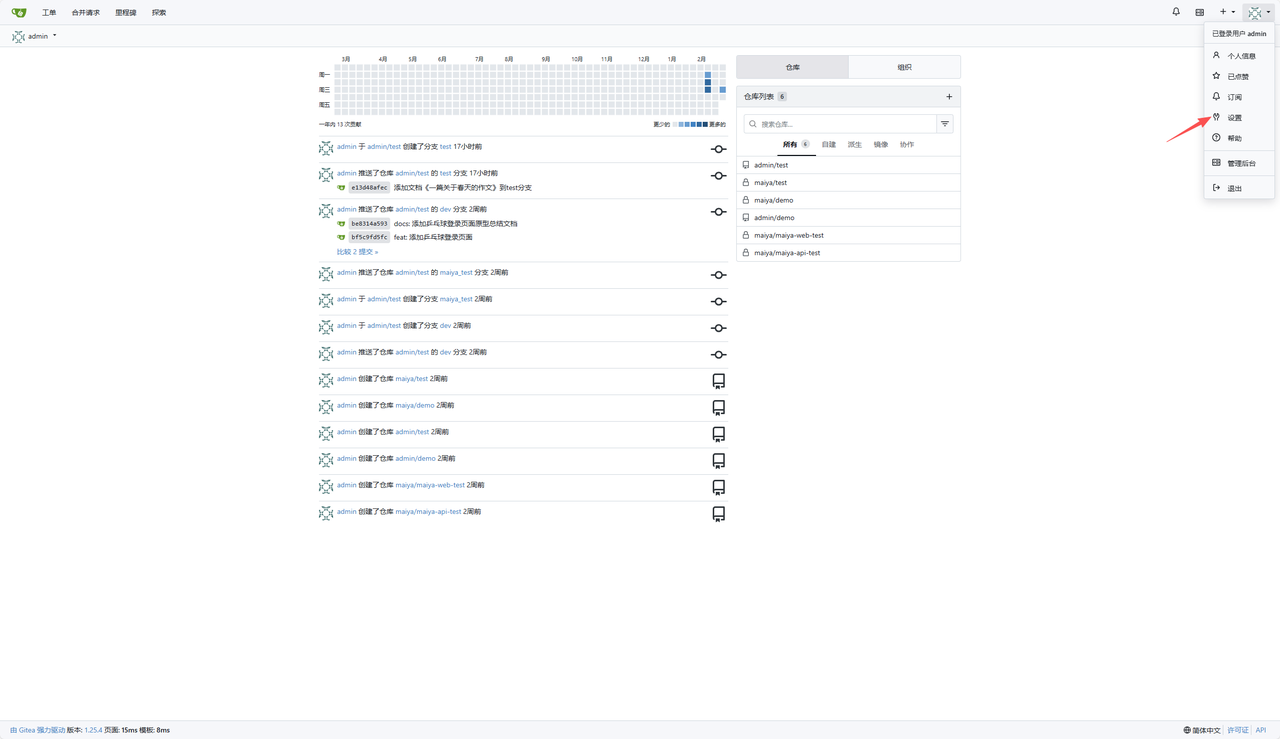Click the lock icon beside maiya/maiya-api-test
This screenshot has height=739, width=1280.
pos(746,253)
